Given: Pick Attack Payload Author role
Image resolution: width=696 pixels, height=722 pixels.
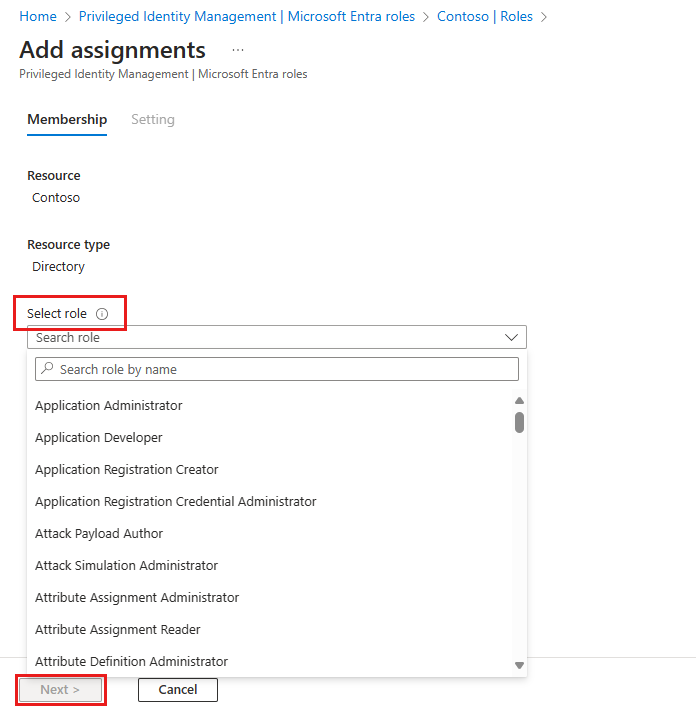Looking at the screenshot, I should click(x=99, y=534).
